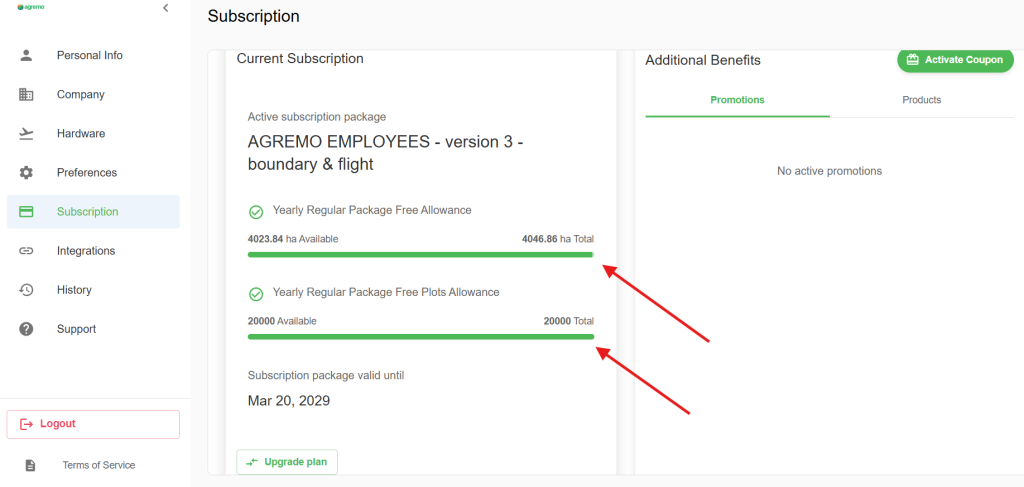The height and width of the screenshot is (487, 1024).
Task: Click the Hardware drone icon
Action: tap(27, 133)
